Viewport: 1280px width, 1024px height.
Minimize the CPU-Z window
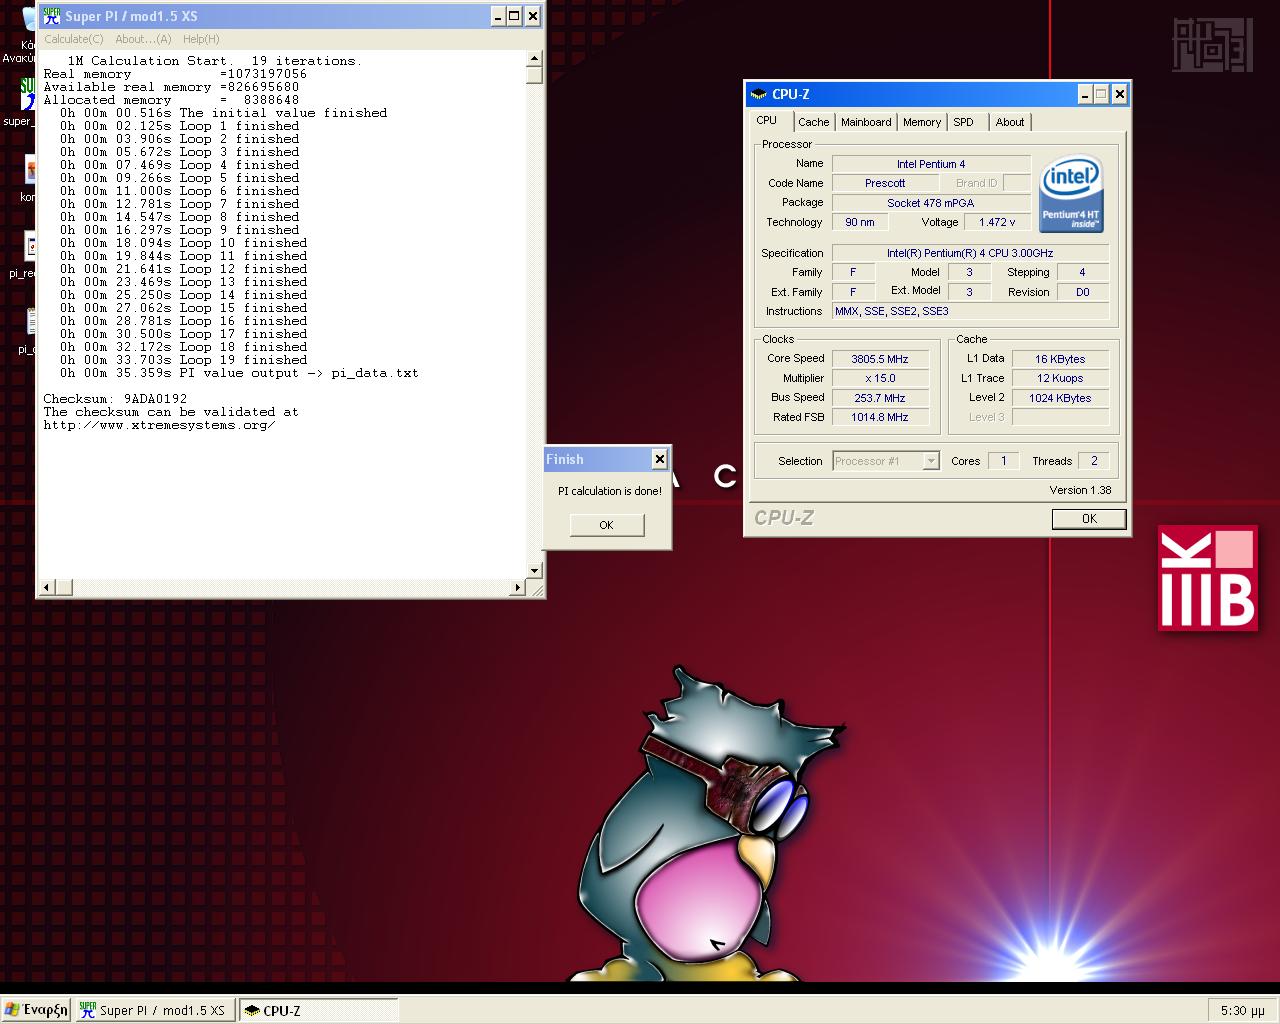coord(1085,94)
